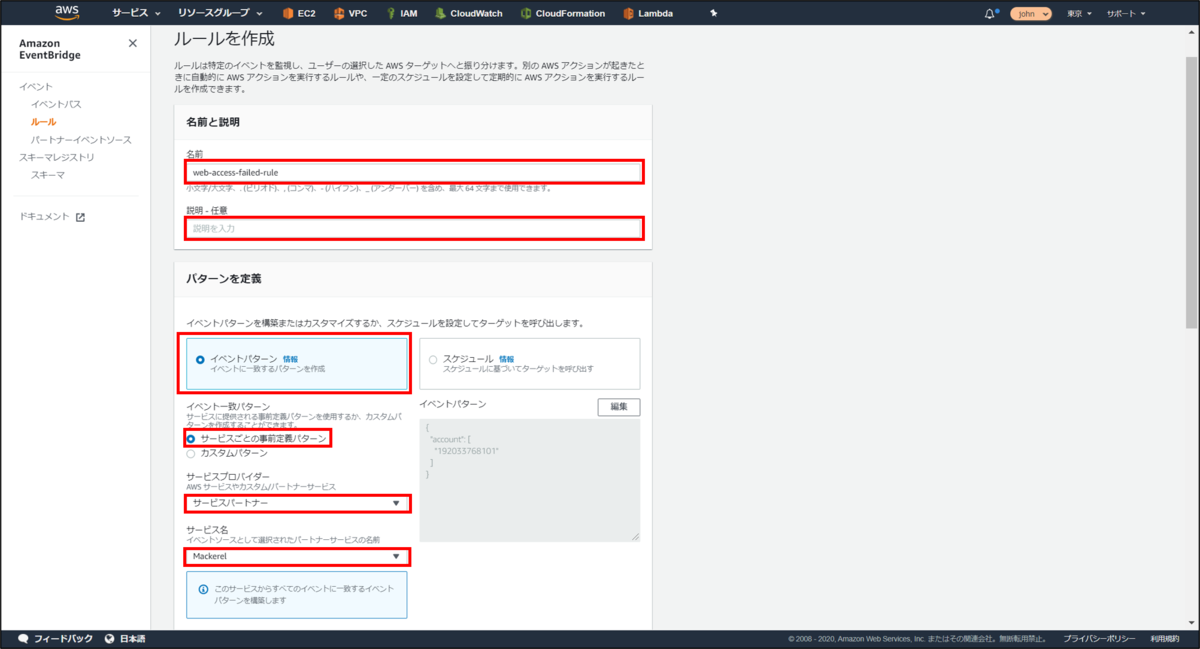
Task: Open the サービス menu in the navigation bar
Action: [x=128, y=13]
